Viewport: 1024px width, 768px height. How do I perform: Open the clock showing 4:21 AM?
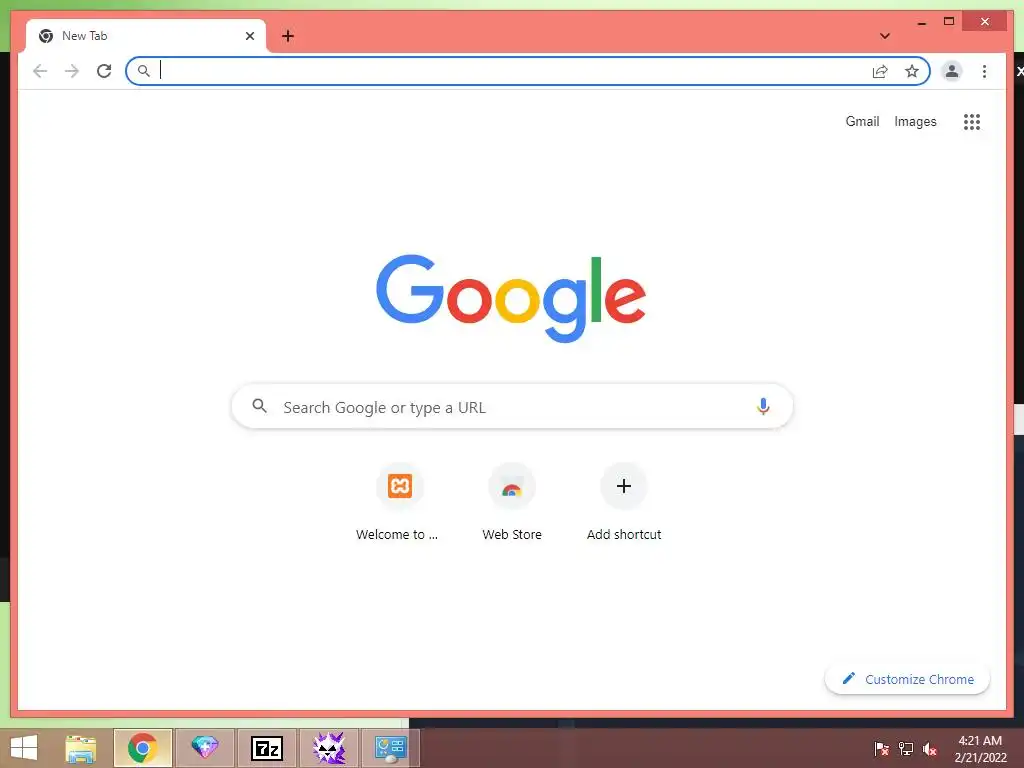980,748
